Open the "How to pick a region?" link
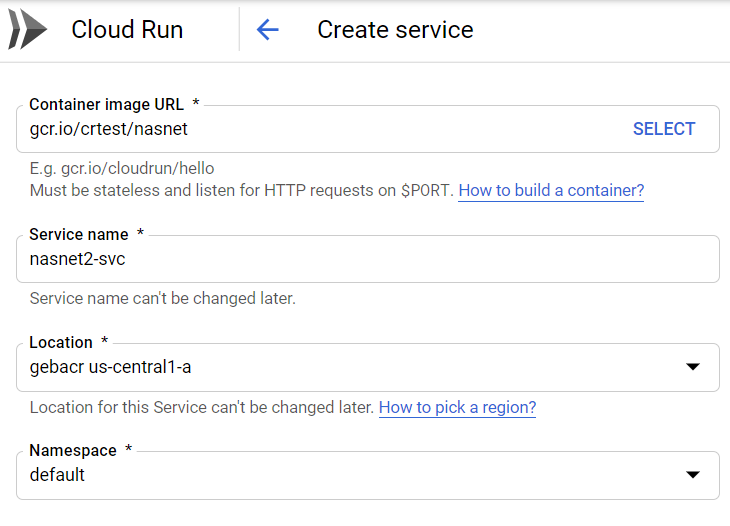Screen dimensions: 730x526 (x=457, y=407)
